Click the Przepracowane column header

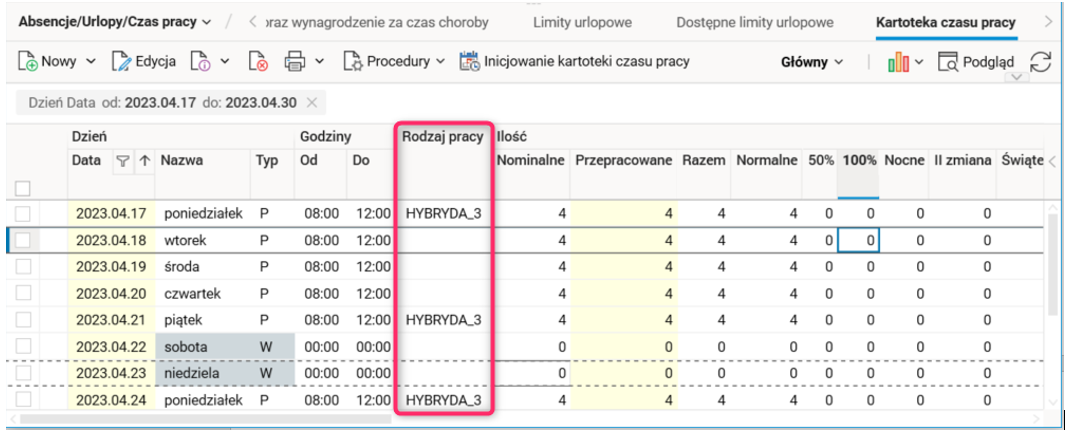(x=624, y=161)
